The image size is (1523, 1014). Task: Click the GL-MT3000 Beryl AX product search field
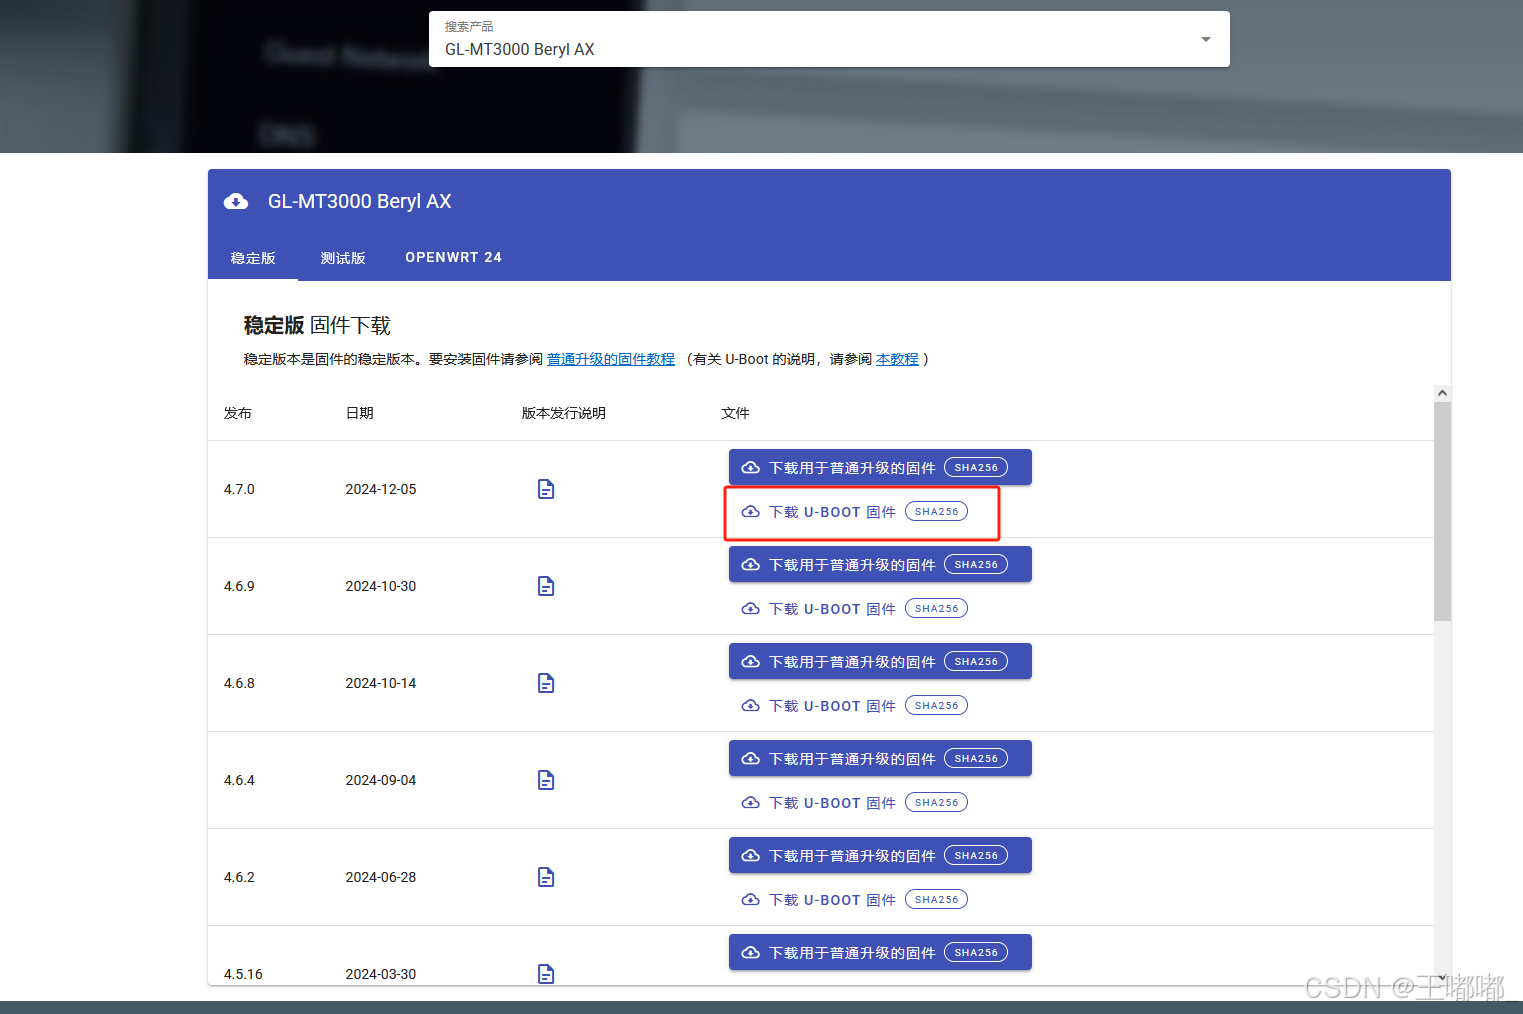pos(829,39)
